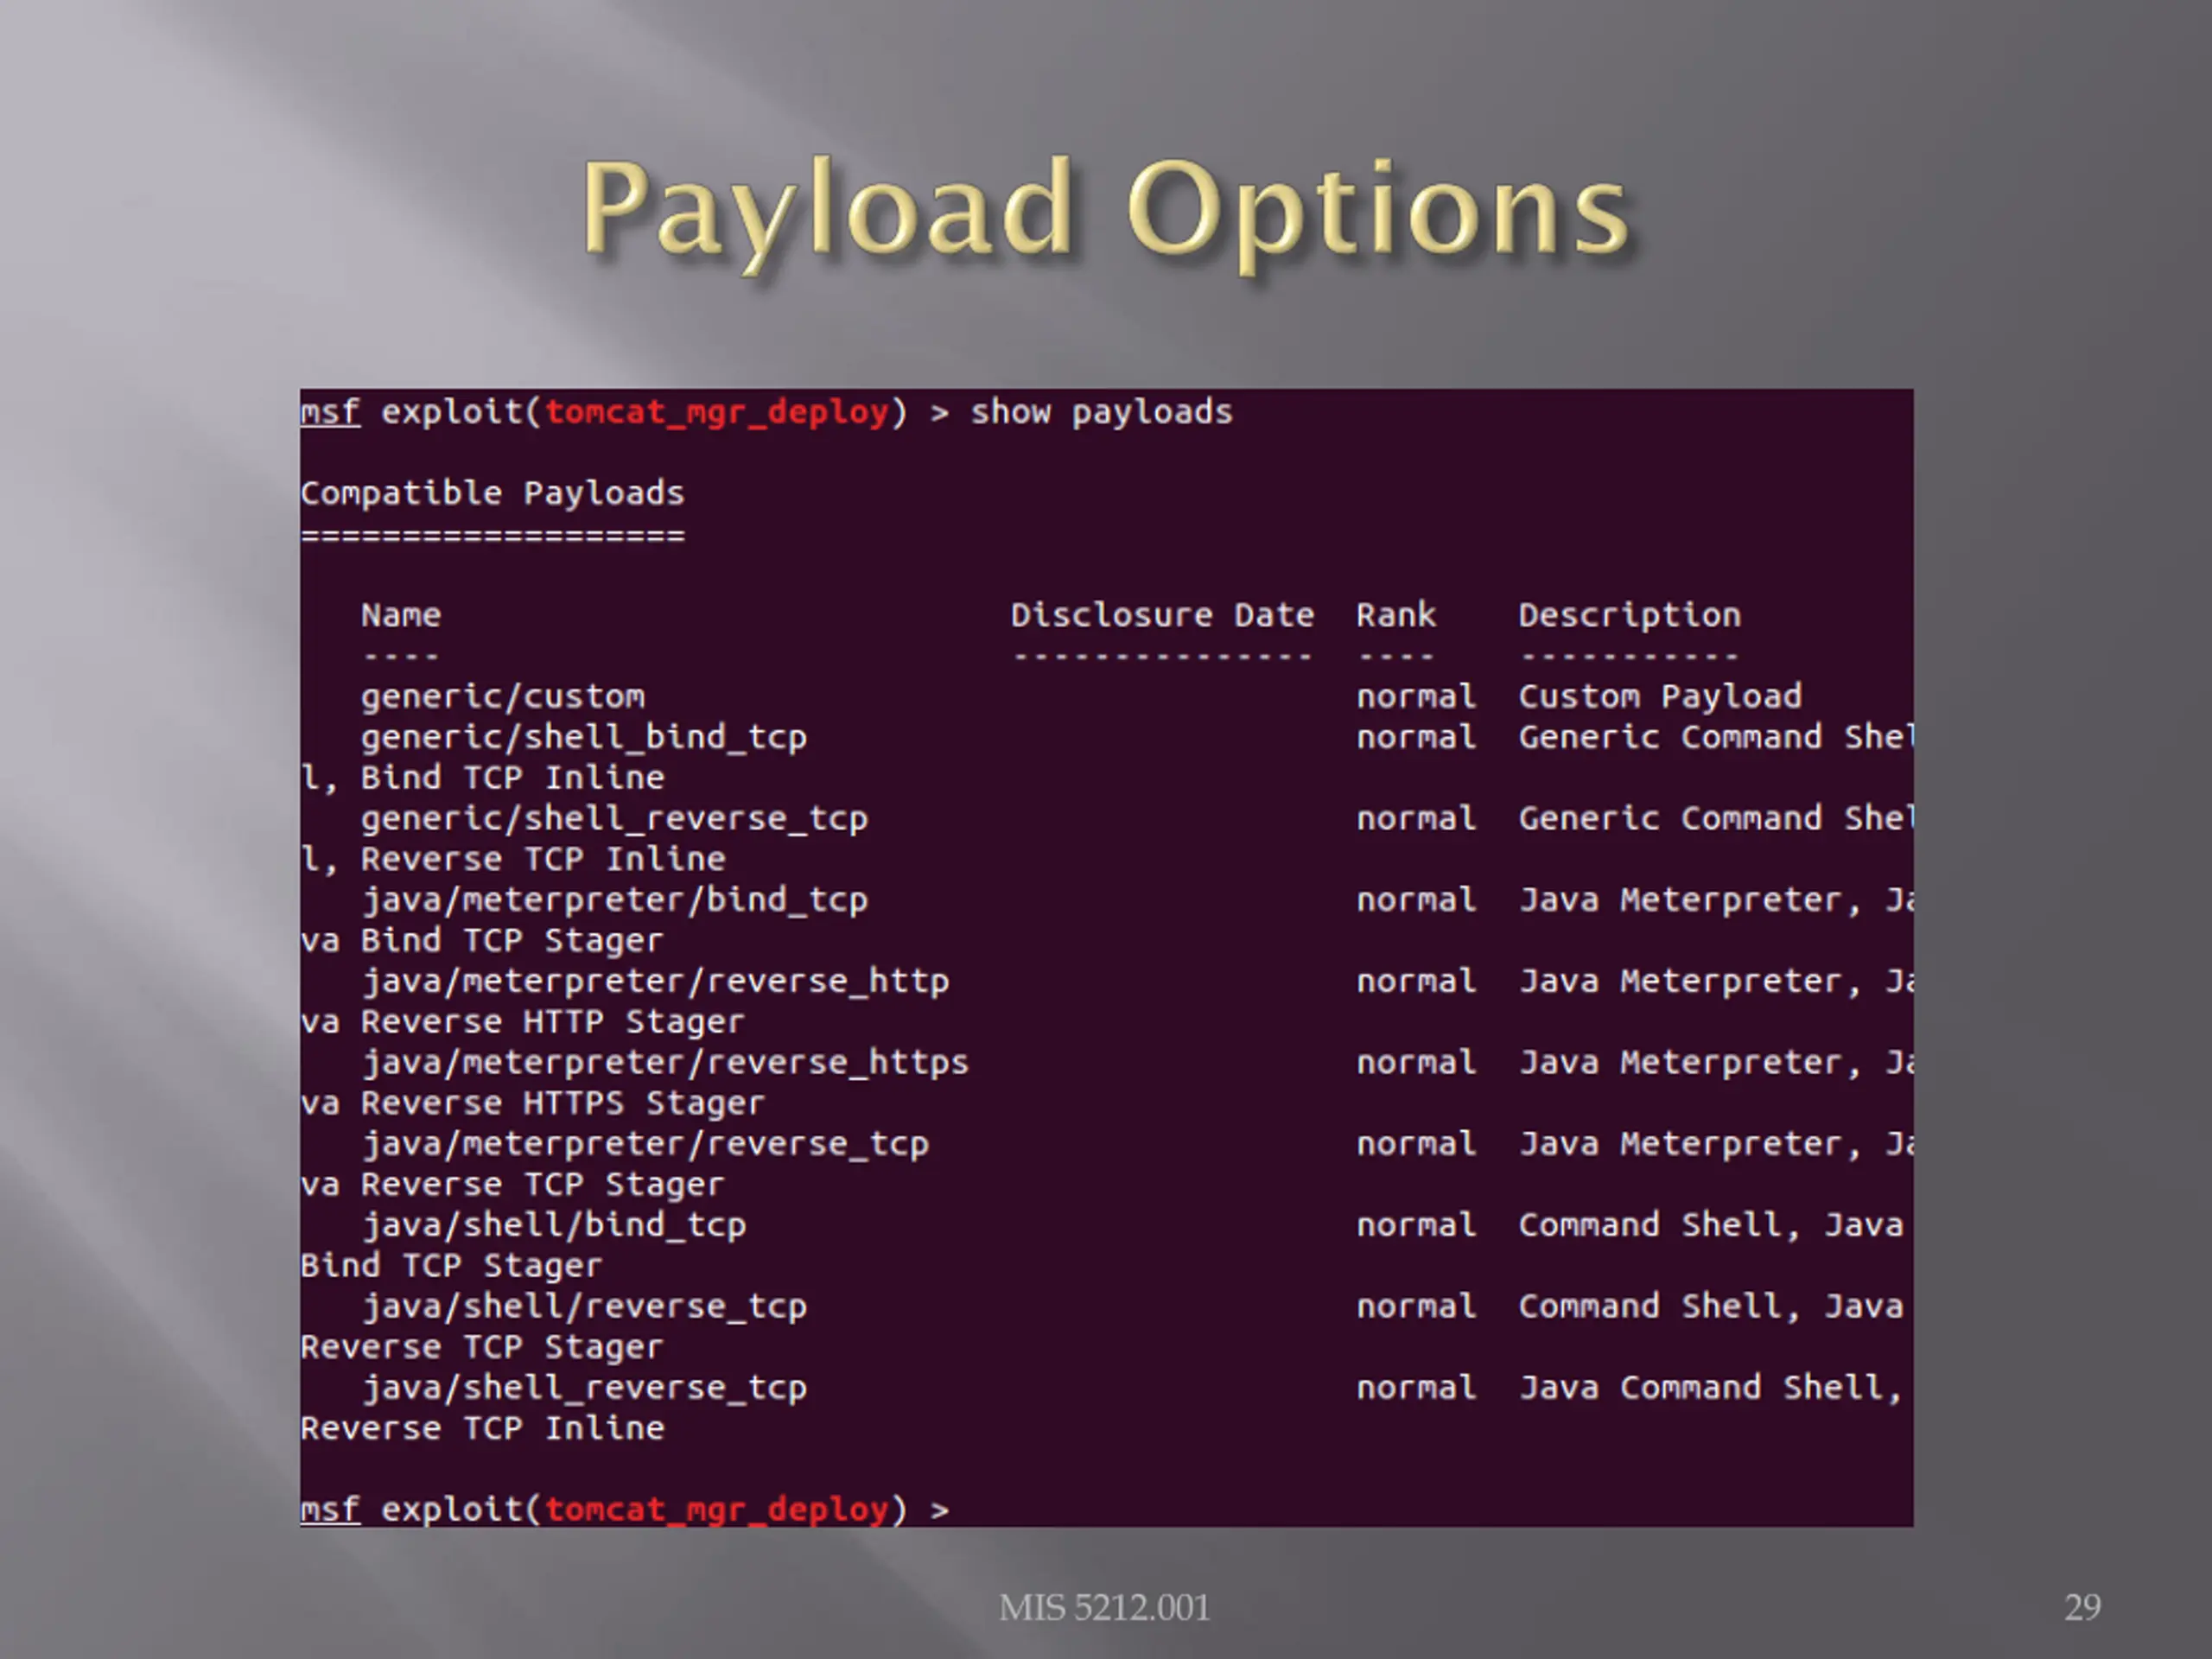Click generic/shell_bind_tcp payload entry

coord(584,737)
